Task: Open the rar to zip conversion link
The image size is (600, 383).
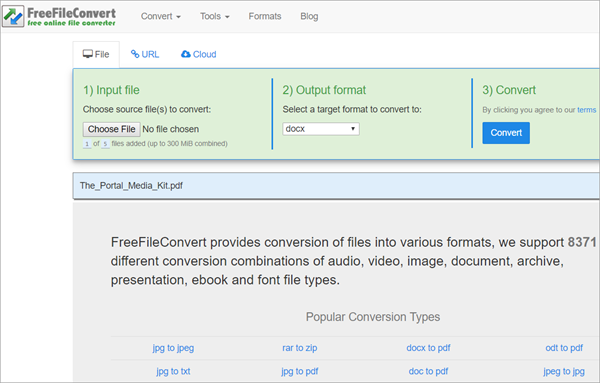Action: point(300,348)
